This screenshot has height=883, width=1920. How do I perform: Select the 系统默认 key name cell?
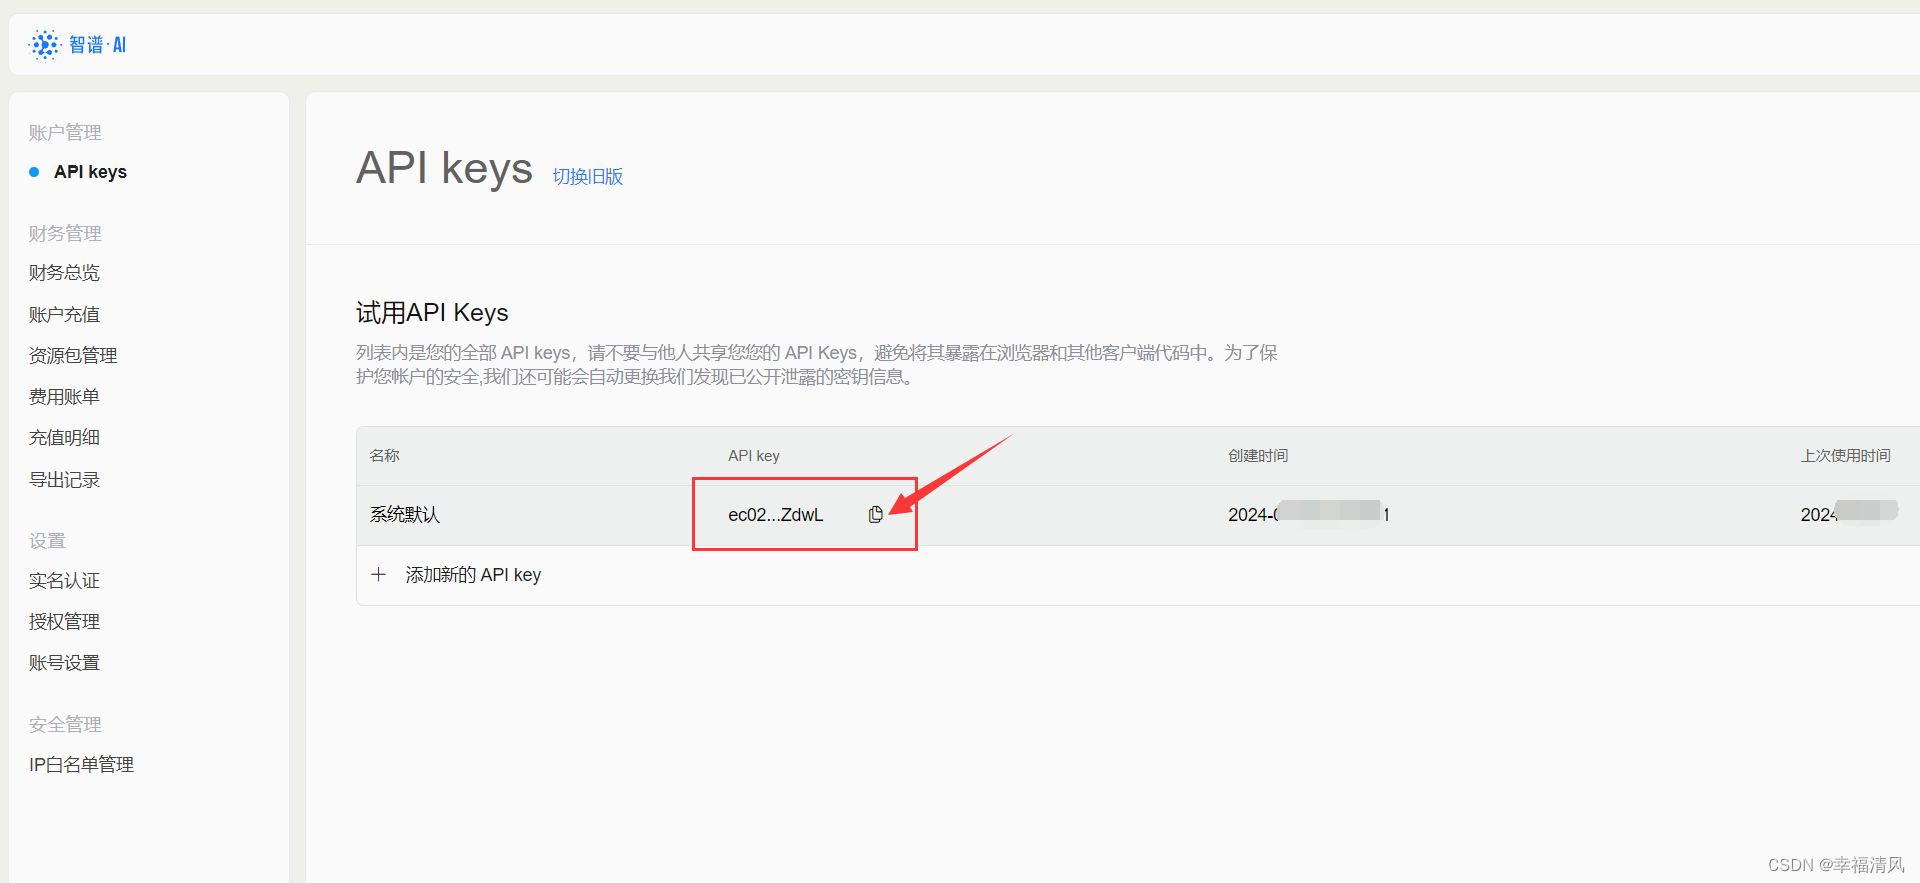[405, 515]
